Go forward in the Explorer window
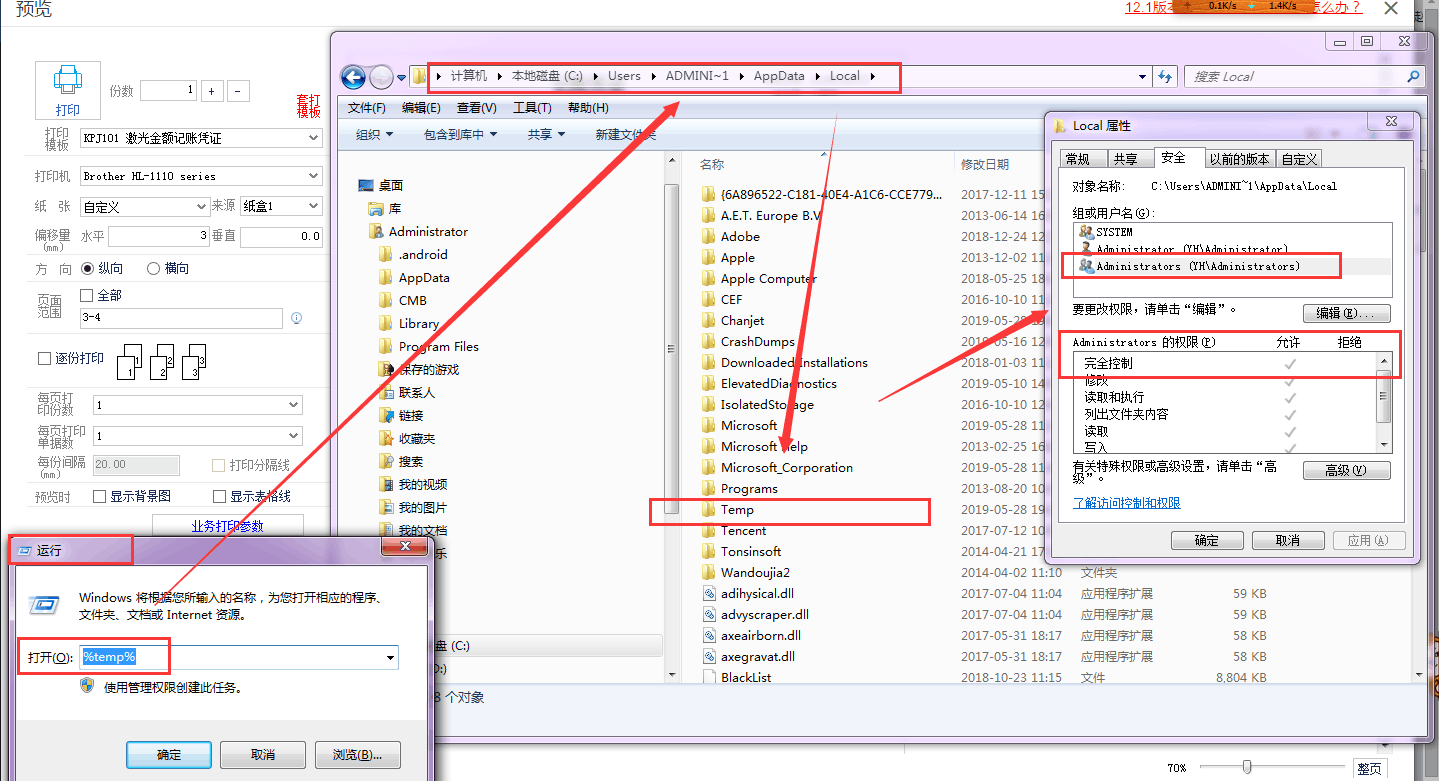Image resolution: width=1439 pixels, height=781 pixels. (381, 77)
